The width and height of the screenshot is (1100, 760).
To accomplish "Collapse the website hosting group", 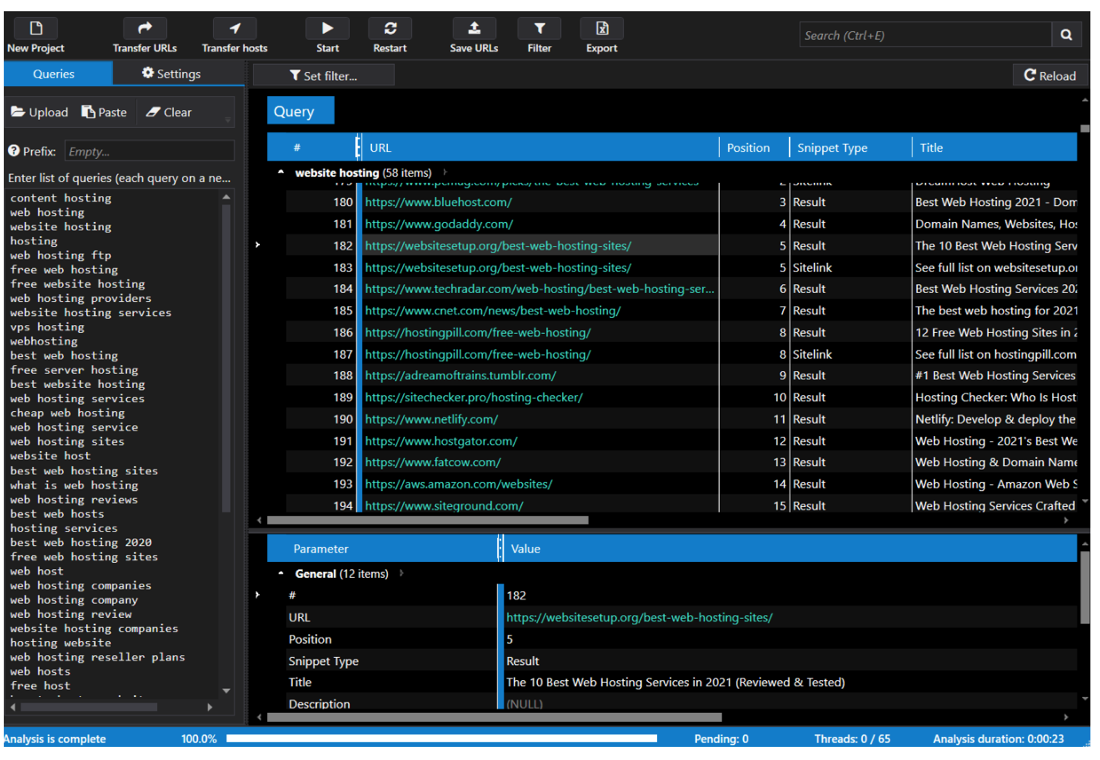I will tap(281, 173).
